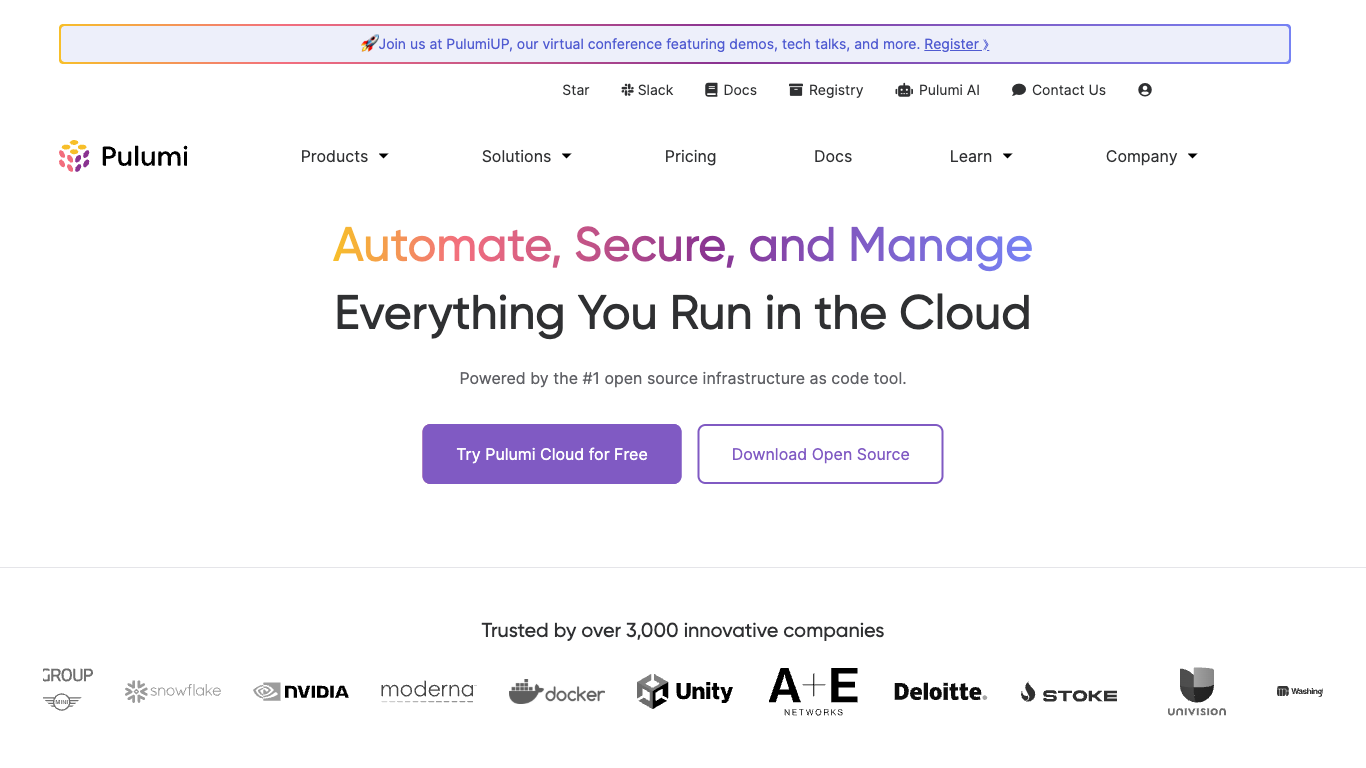The height and width of the screenshot is (768, 1366).
Task: Expand the Solutions dropdown menu
Action: [527, 156]
